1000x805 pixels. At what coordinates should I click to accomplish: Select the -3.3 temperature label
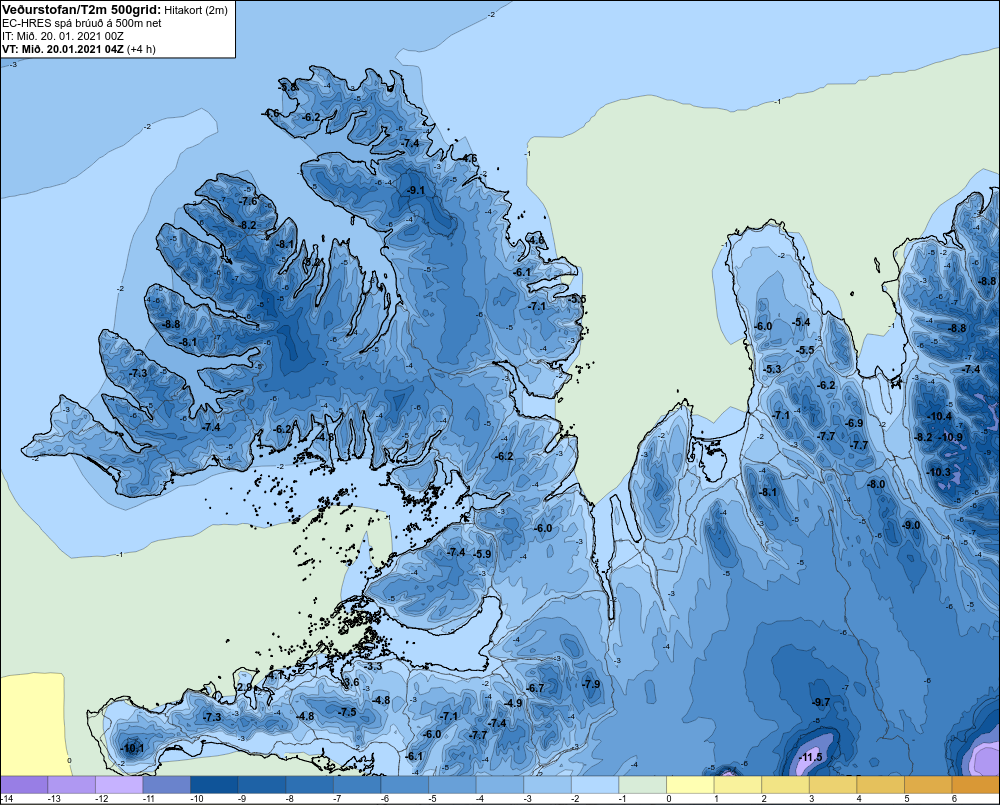pyautogui.click(x=373, y=666)
